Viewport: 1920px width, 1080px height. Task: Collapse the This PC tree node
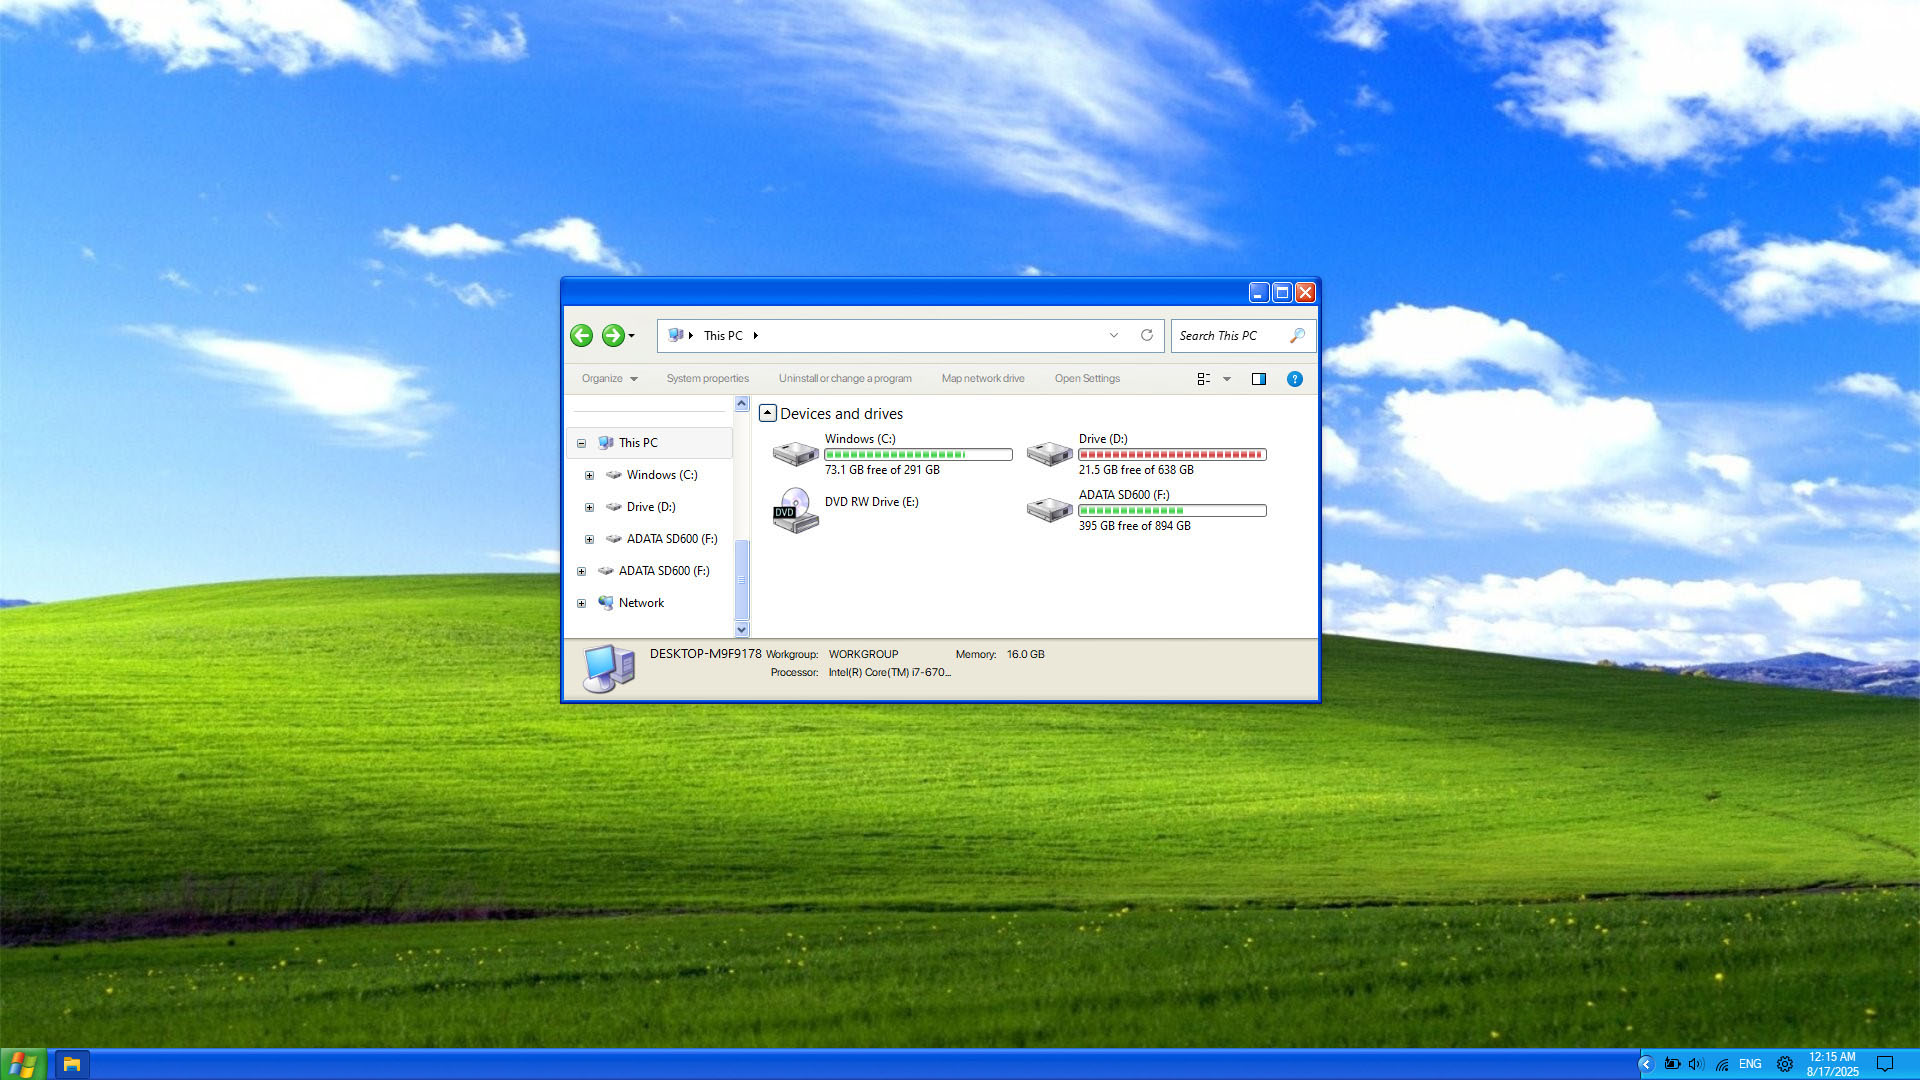pos(581,443)
